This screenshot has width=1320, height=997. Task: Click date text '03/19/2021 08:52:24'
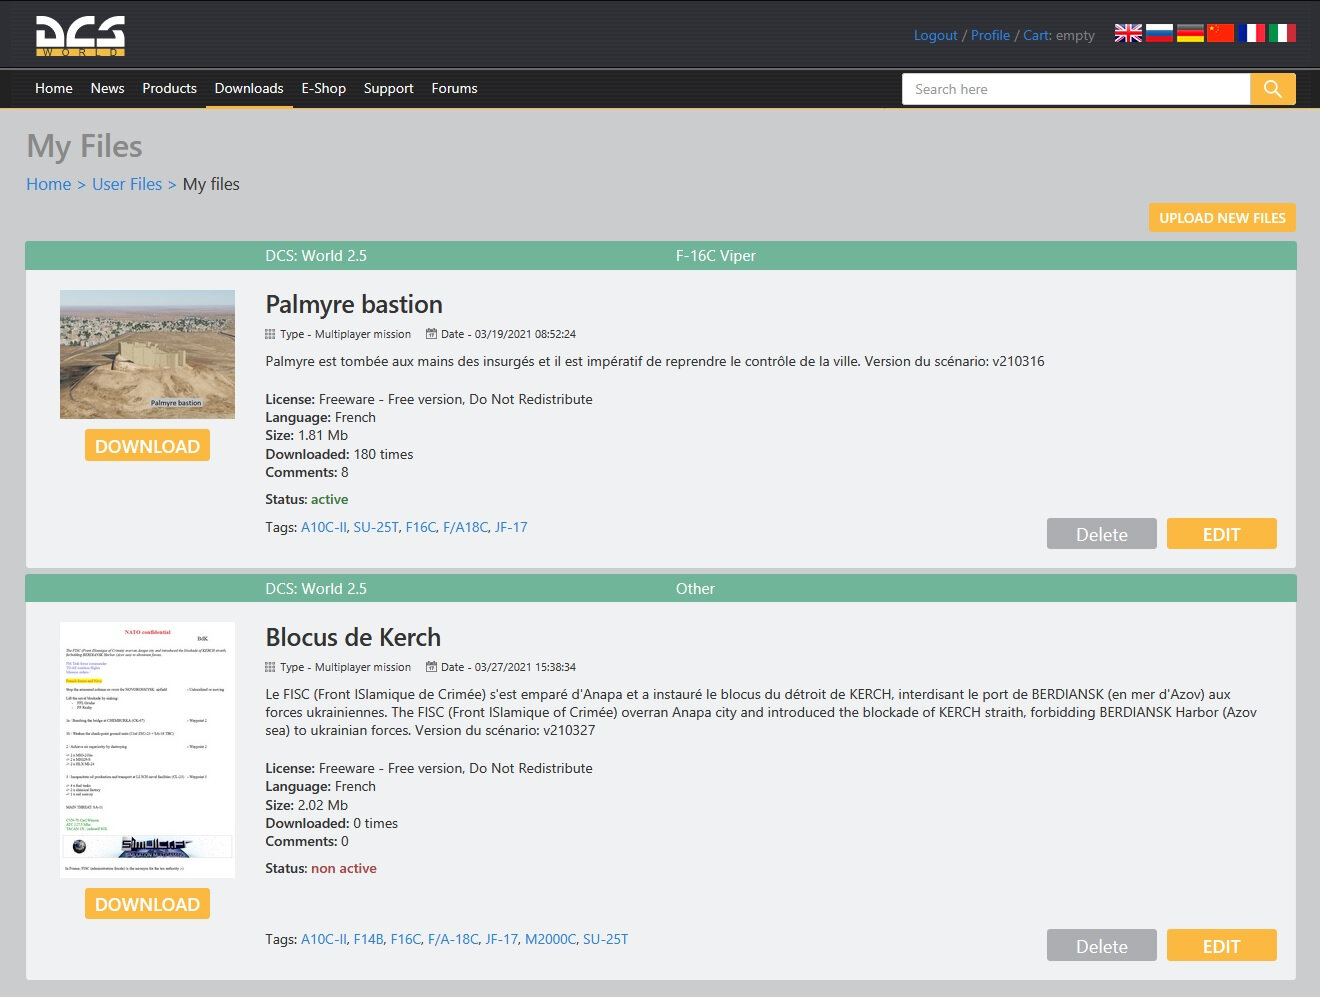click(x=525, y=334)
